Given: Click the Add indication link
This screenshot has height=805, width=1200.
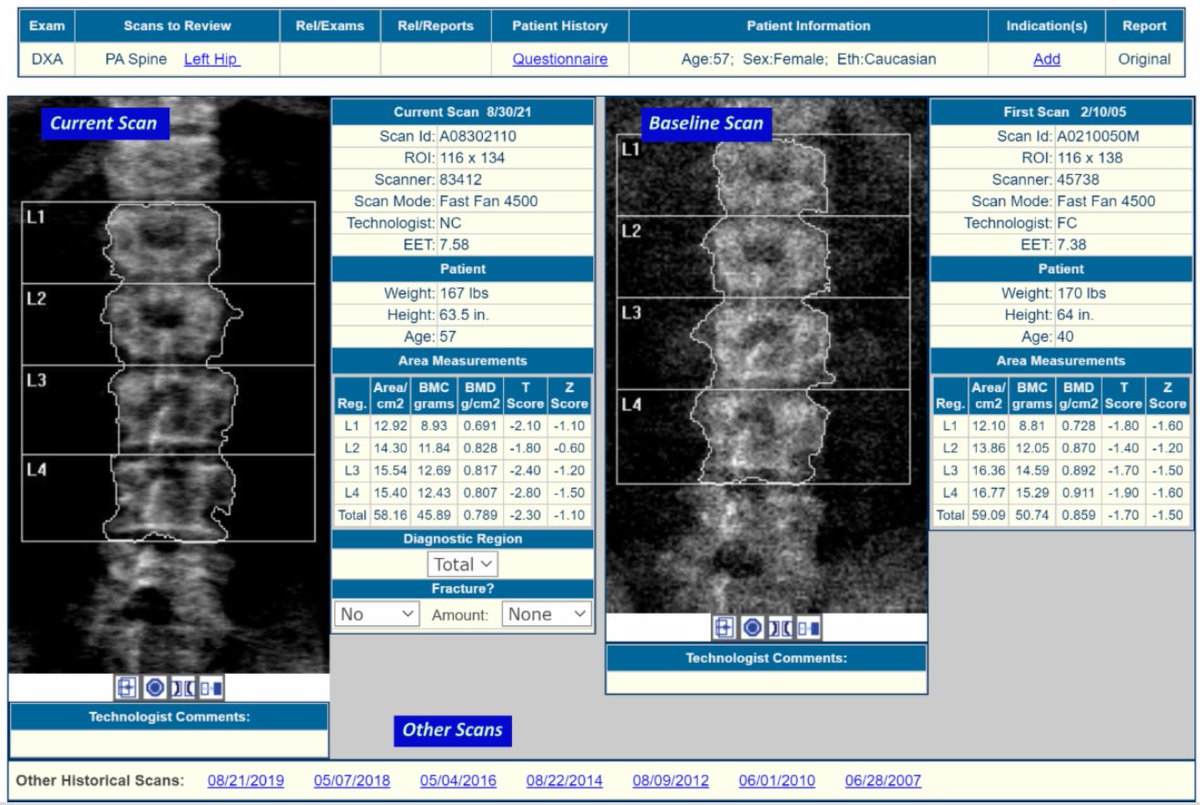Looking at the screenshot, I should click(1047, 59).
